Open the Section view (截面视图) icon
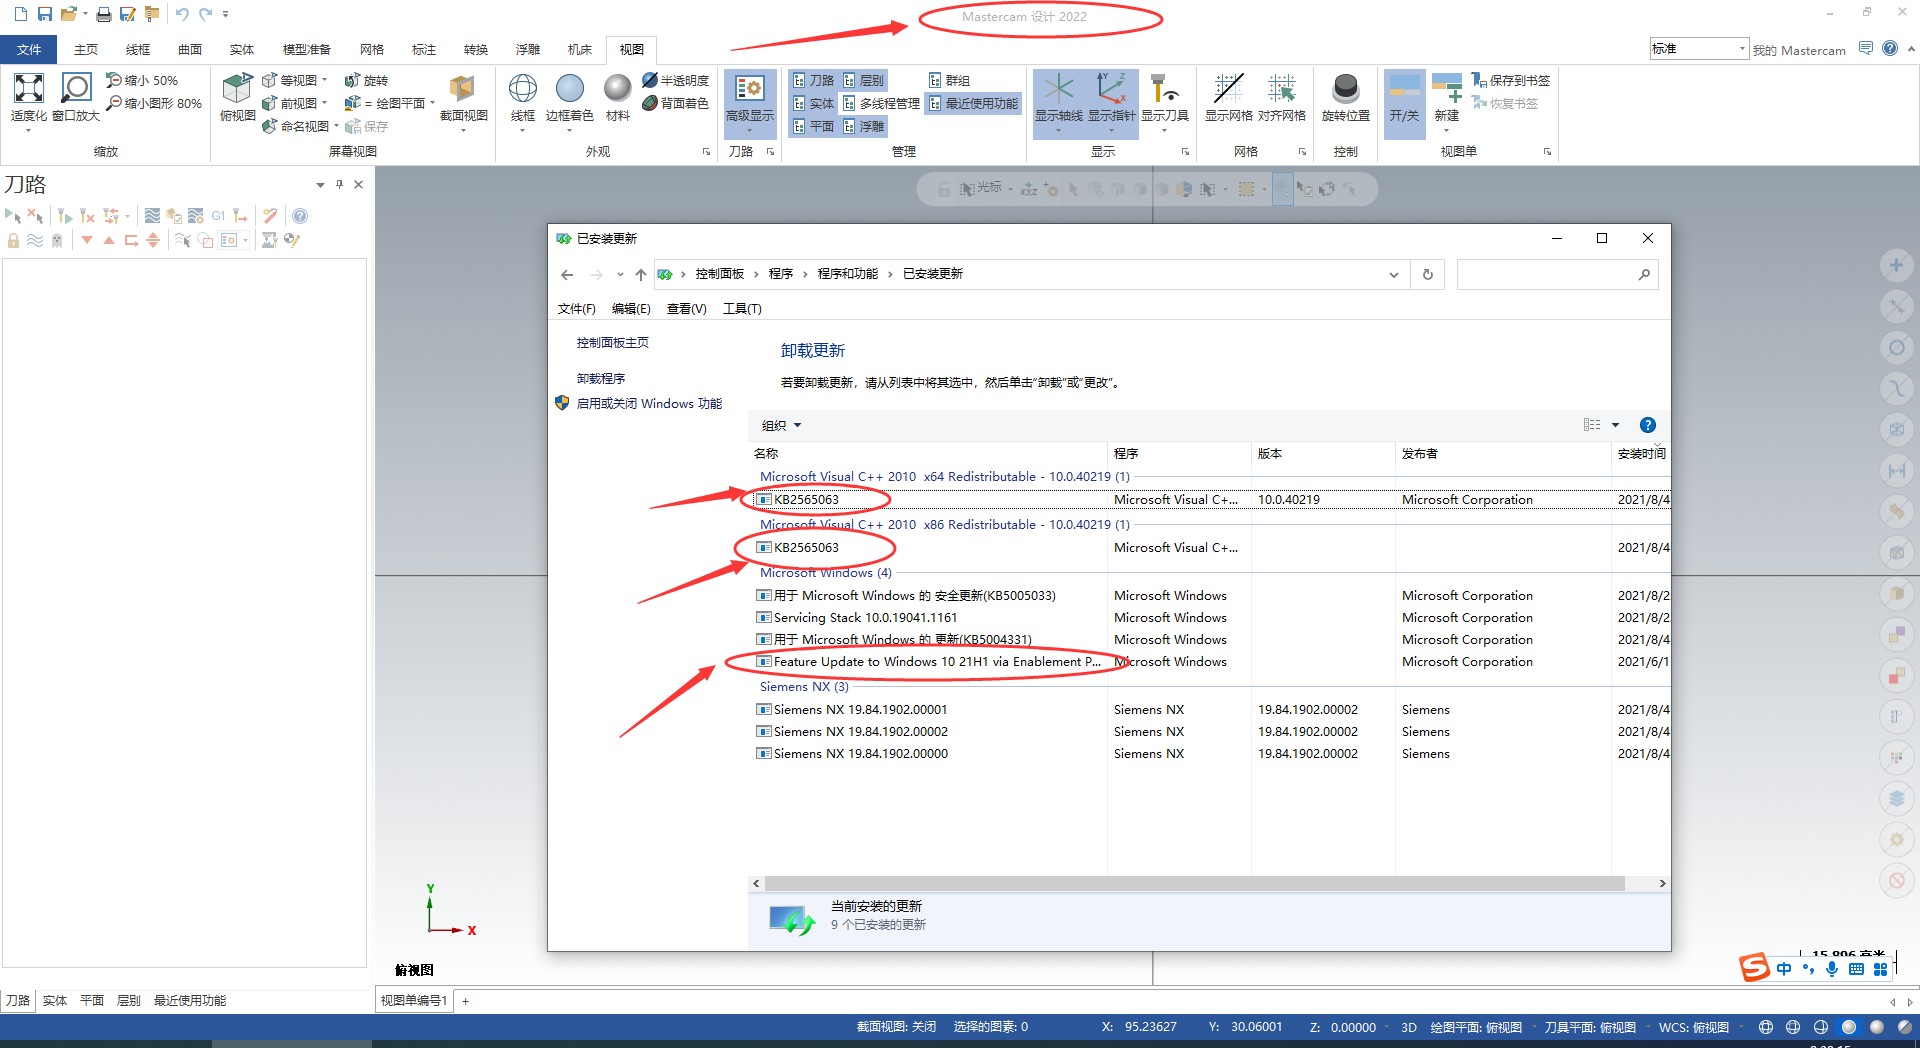This screenshot has width=1920, height=1048. pos(463,89)
